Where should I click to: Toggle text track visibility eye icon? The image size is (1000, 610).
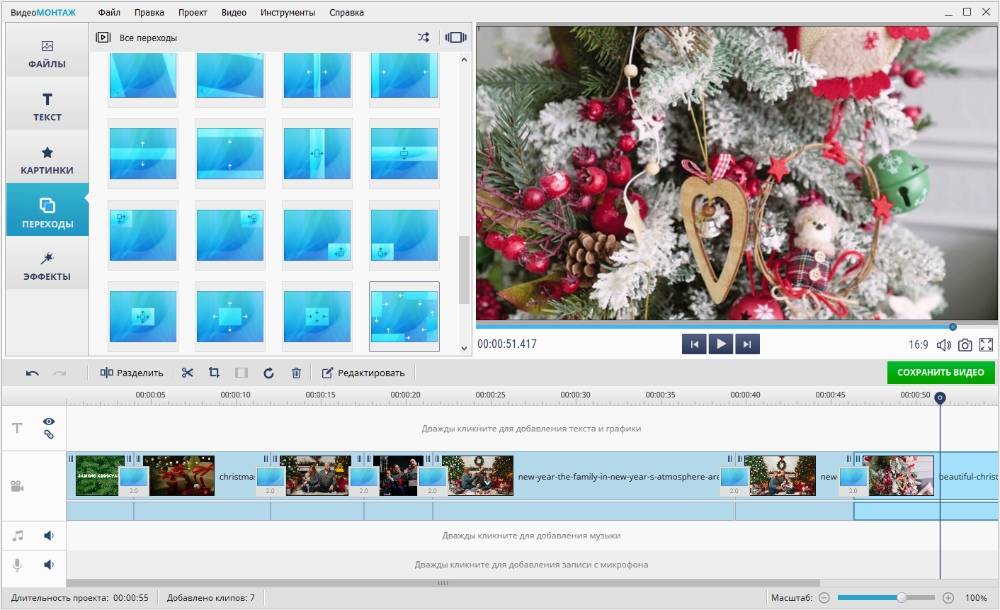[48, 422]
